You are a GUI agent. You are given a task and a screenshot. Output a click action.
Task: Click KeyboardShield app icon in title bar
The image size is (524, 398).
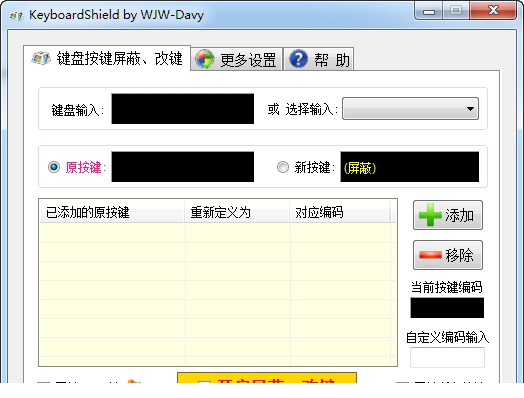tap(16, 15)
